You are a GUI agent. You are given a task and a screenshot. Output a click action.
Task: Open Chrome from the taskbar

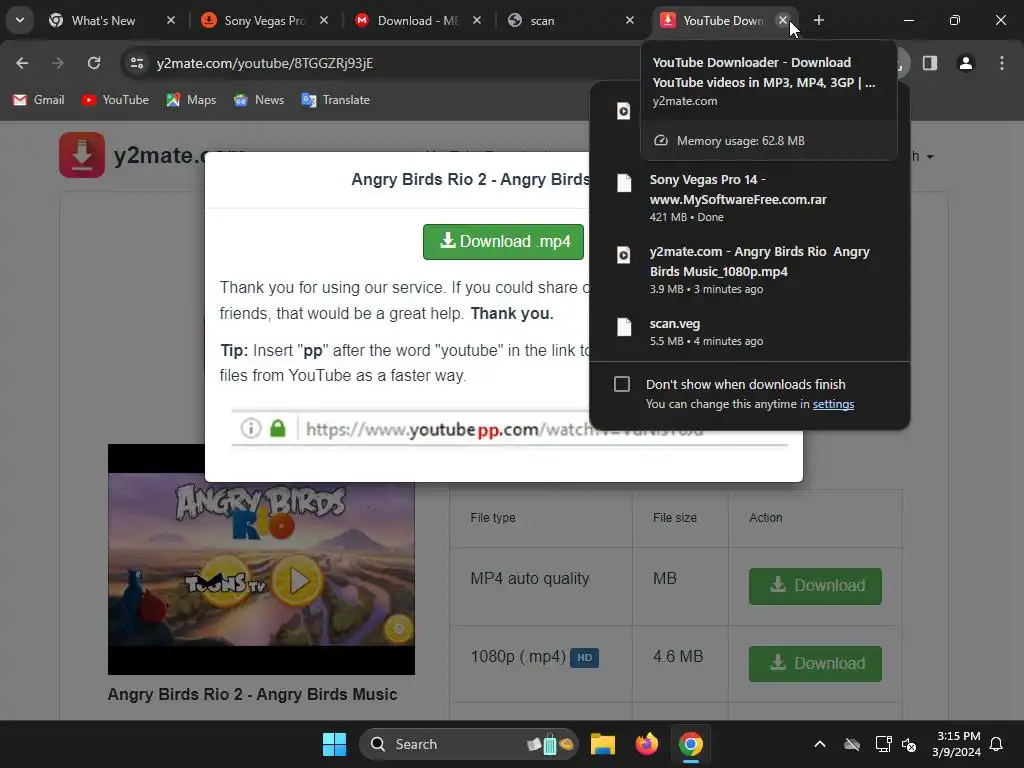(x=690, y=744)
